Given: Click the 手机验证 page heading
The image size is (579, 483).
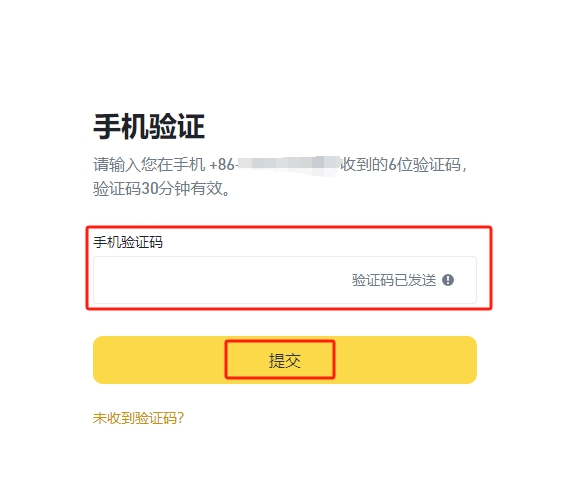Looking at the screenshot, I should (x=149, y=127).
